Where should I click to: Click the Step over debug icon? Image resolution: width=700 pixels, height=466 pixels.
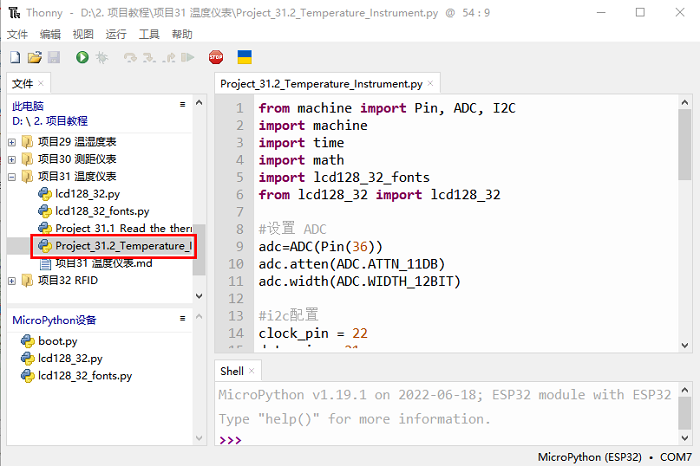tap(130, 59)
